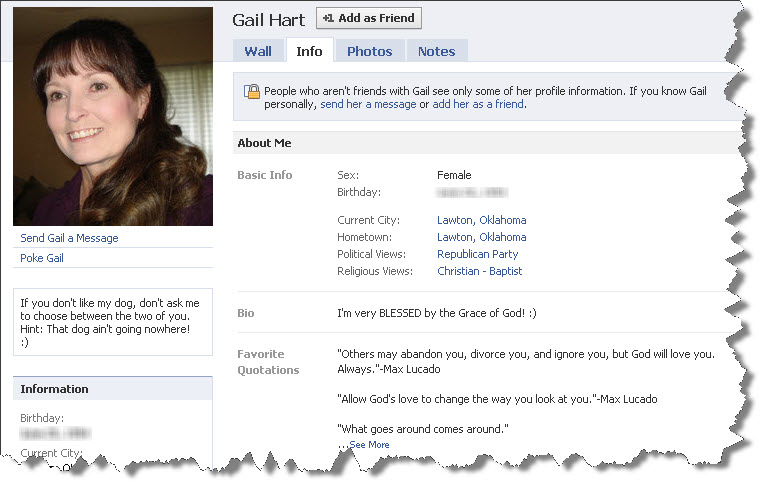
Task: Click the Gail Hart name heading
Action: coord(269,20)
